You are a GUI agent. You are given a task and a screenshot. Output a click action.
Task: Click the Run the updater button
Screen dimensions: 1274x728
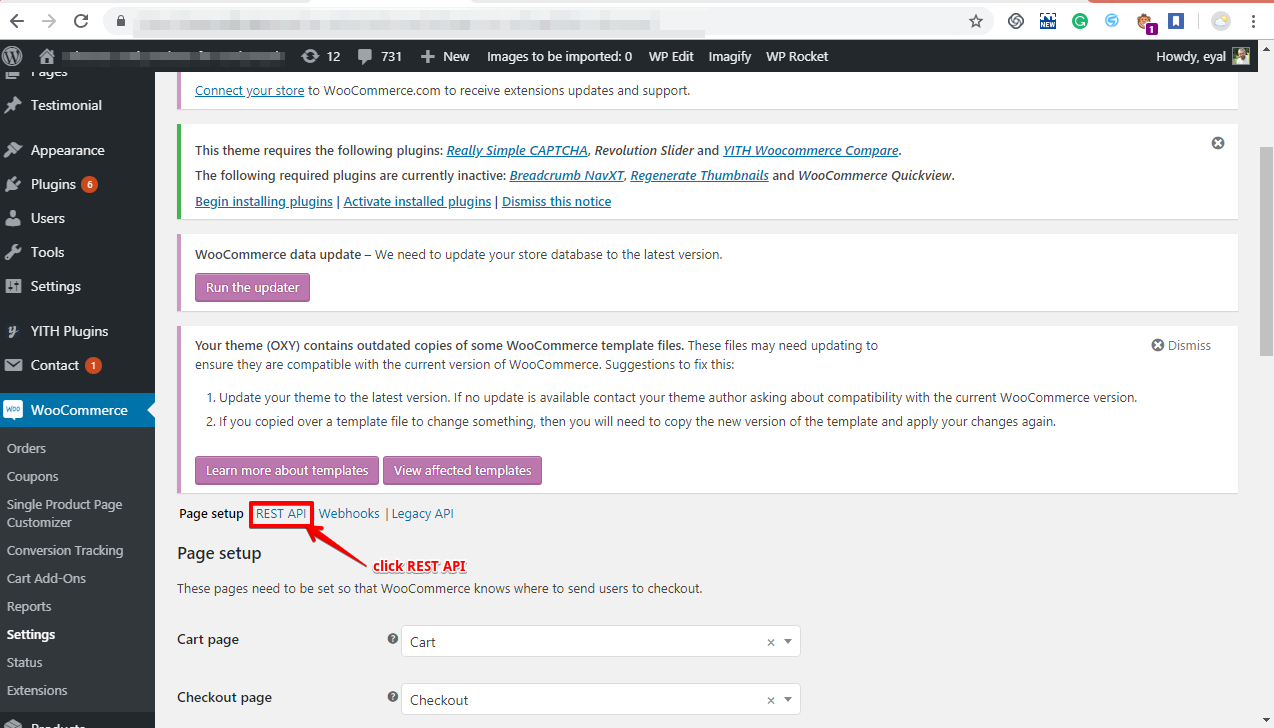tap(253, 287)
